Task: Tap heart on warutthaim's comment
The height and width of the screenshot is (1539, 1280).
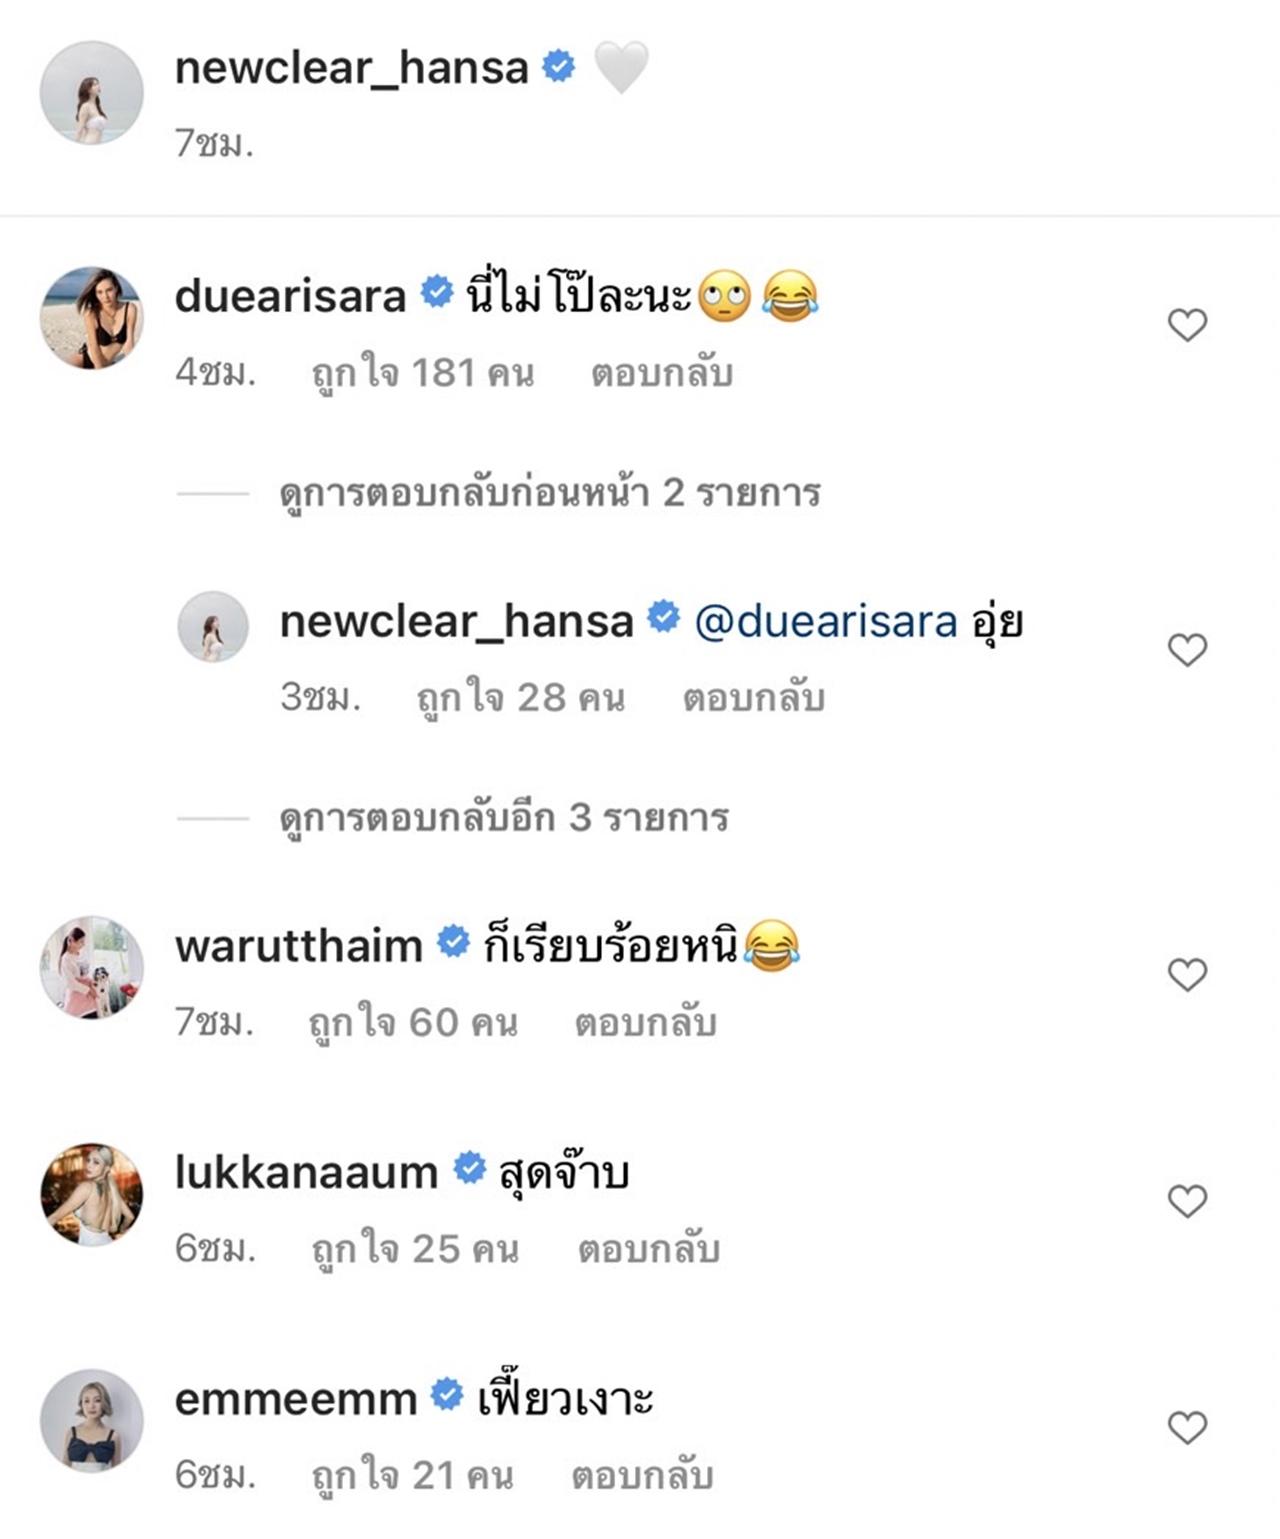Action: click(x=1187, y=975)
